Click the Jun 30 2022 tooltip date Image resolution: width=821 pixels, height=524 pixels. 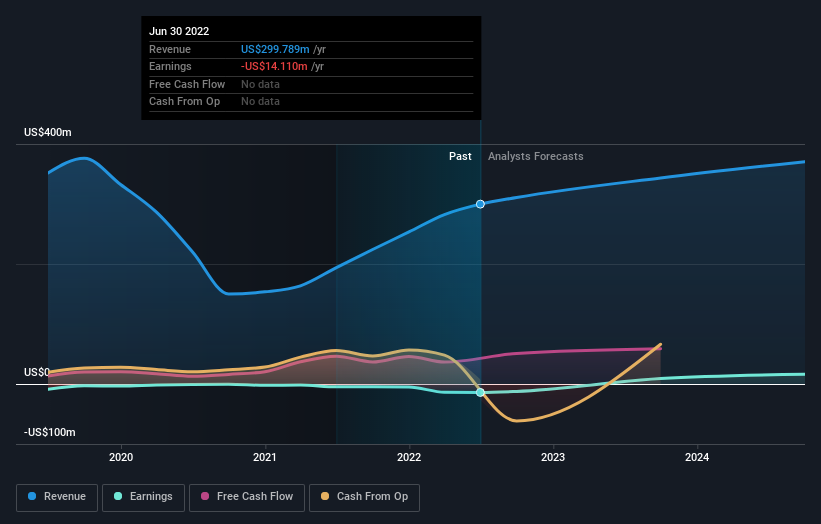[179, 31]
